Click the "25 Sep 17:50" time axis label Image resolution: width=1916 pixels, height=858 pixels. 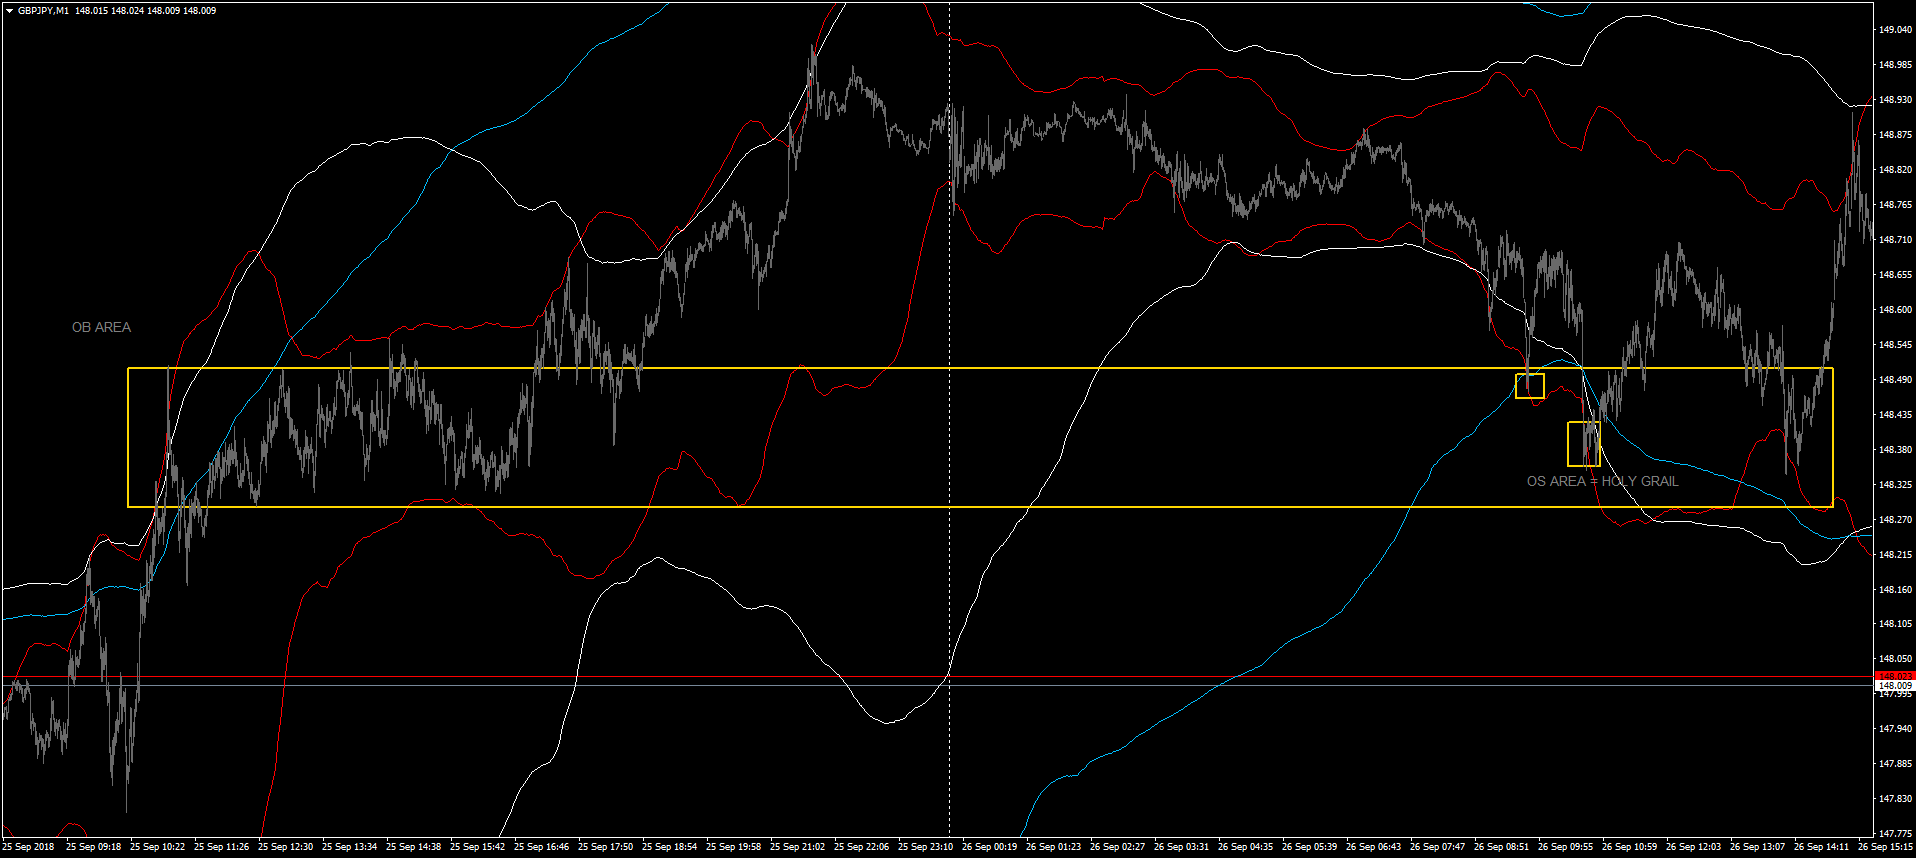605,847
